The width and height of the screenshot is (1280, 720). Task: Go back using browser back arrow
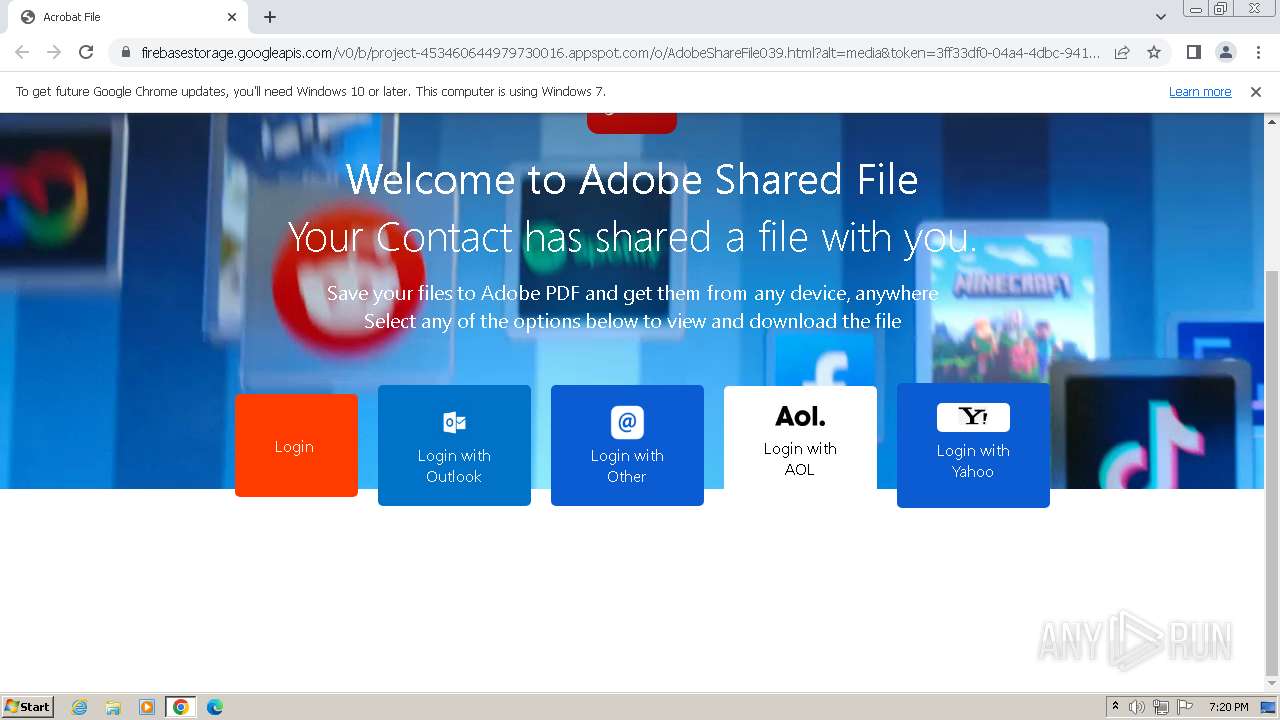pos(22,52)
